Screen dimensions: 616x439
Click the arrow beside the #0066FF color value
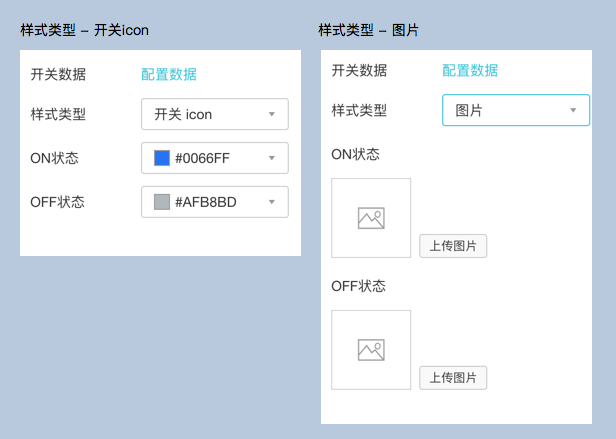[271, 158]
